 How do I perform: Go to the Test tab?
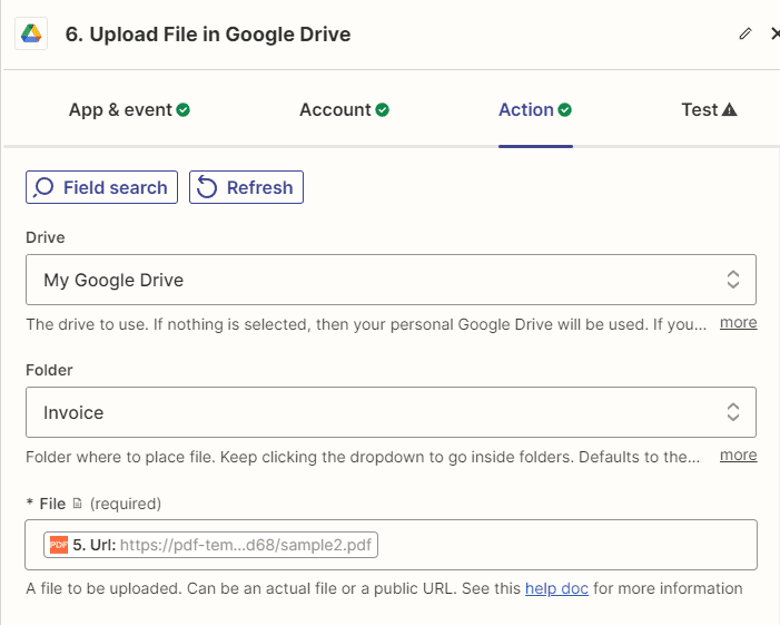[x=709, y=109]
